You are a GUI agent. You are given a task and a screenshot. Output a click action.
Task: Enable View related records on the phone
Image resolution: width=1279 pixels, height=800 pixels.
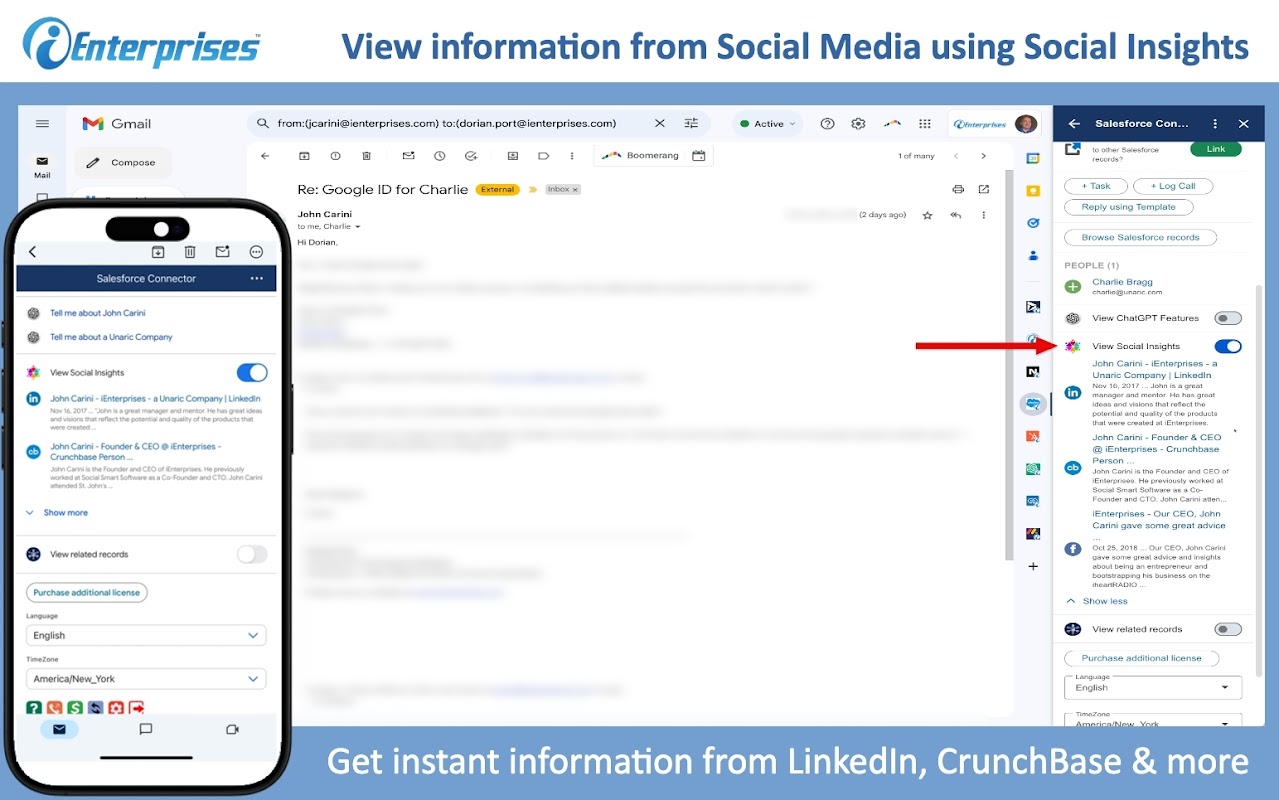tap(252, 554)
